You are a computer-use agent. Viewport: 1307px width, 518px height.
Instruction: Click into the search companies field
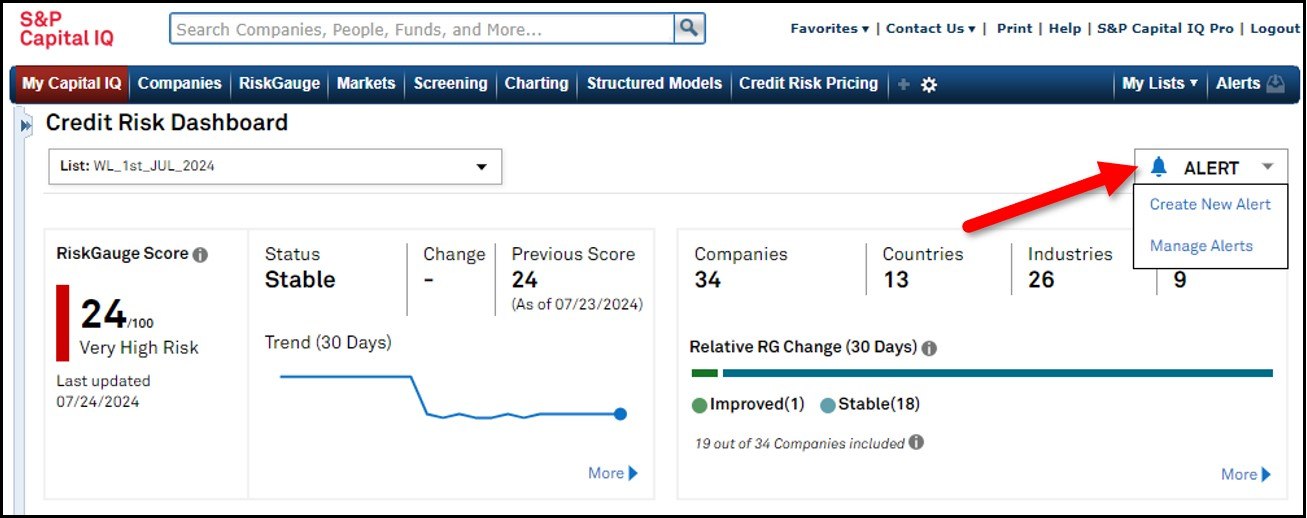point(423,29)
